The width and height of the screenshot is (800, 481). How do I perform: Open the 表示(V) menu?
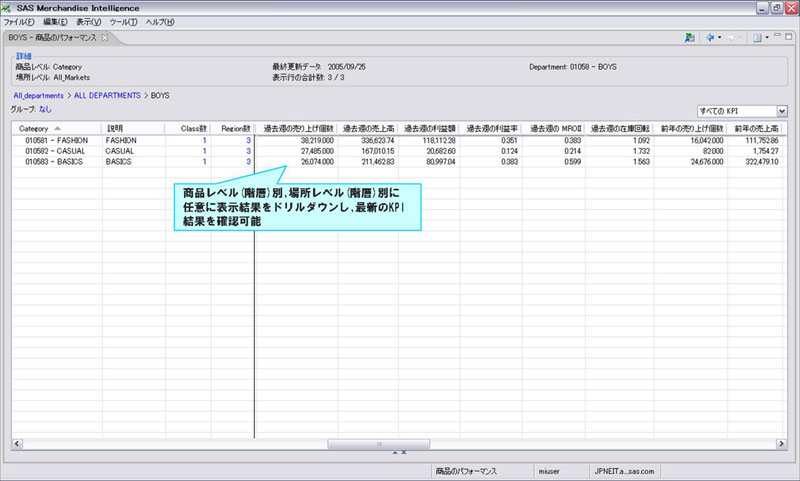(88, 22)
